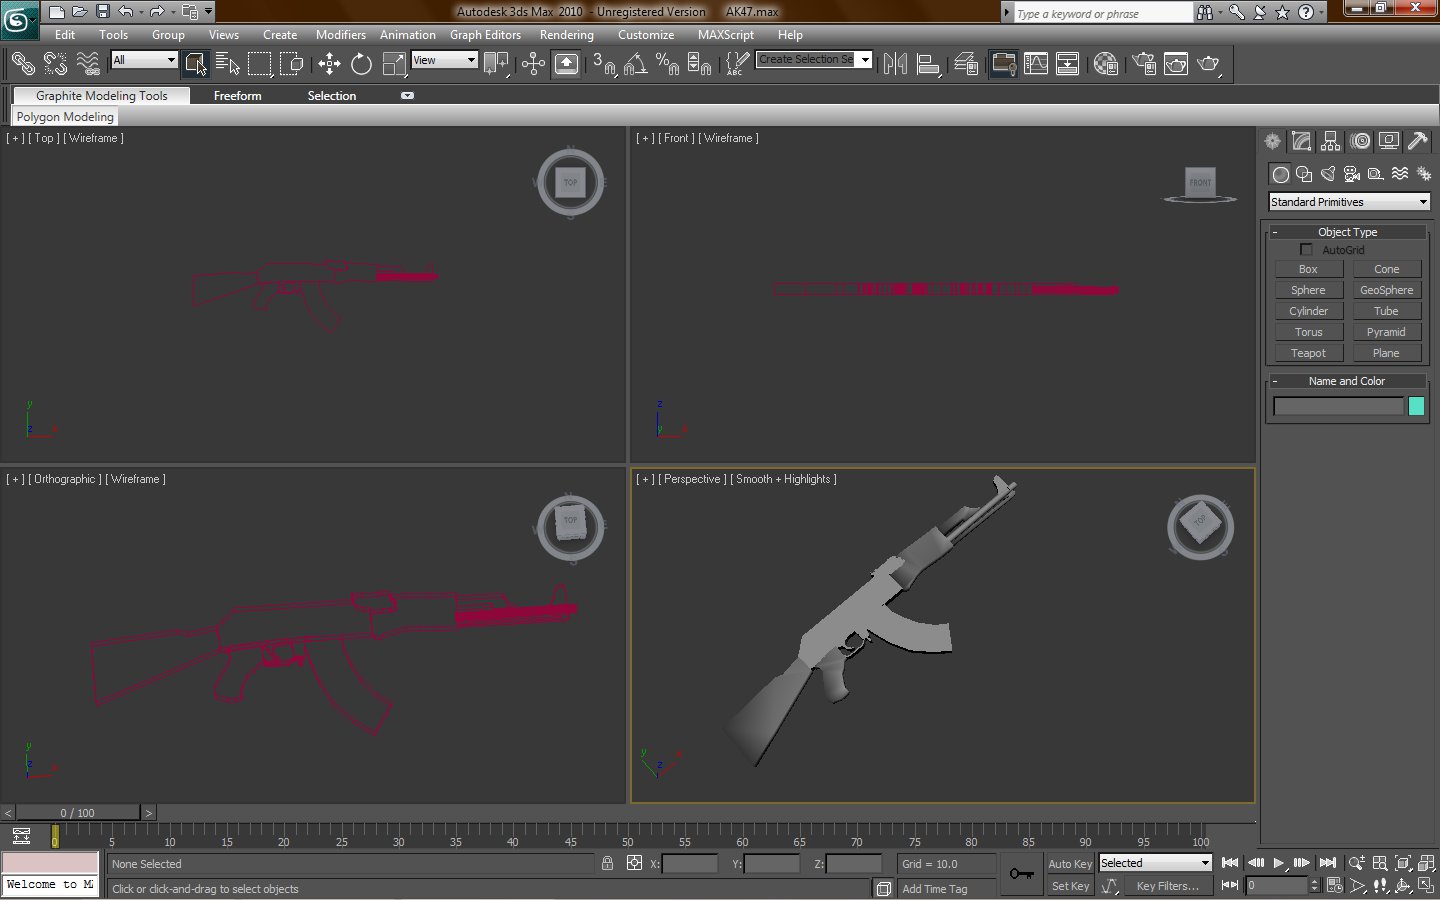This screenshot has height=900, width=1440.
Task: Toggle the 3D Snaps button
Action: pyautogui.click(x=603, y=64)
